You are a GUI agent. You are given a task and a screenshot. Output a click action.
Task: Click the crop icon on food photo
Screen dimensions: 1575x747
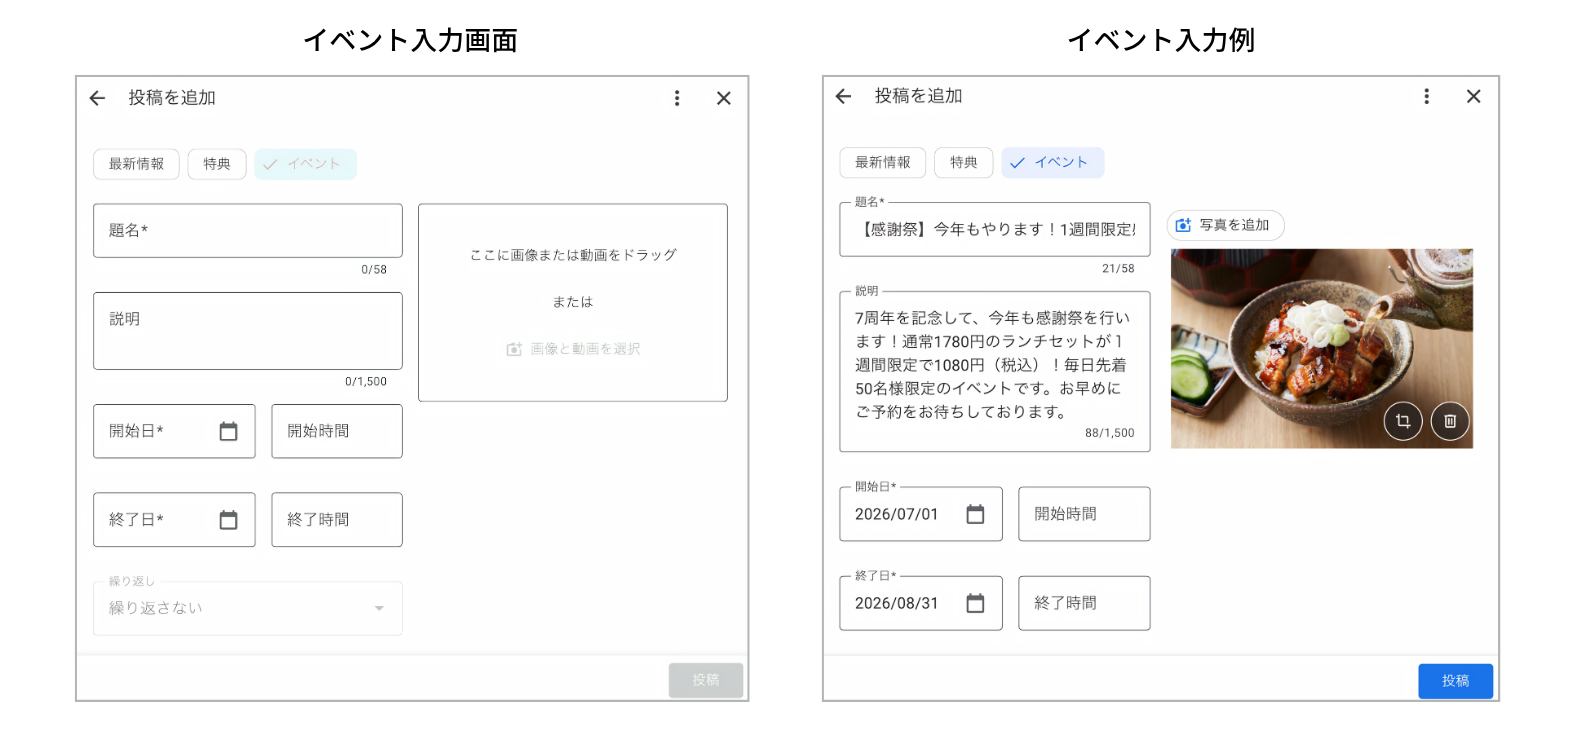point(1403,421)
